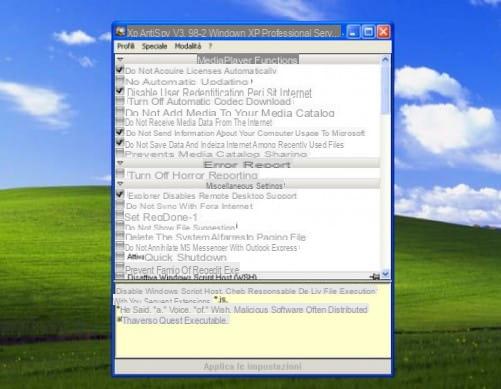Collapse the Error Report section

click(120, 163)
